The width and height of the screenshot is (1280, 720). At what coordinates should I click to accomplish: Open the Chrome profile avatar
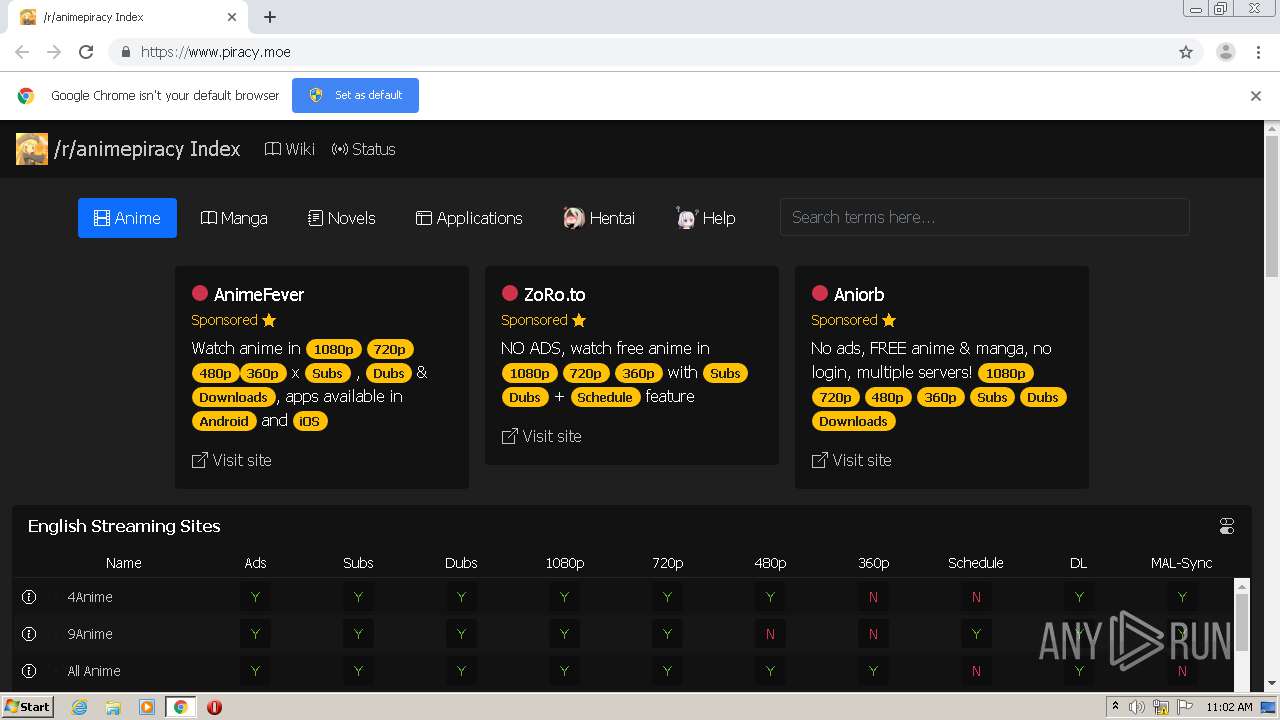coord(1226,52)
